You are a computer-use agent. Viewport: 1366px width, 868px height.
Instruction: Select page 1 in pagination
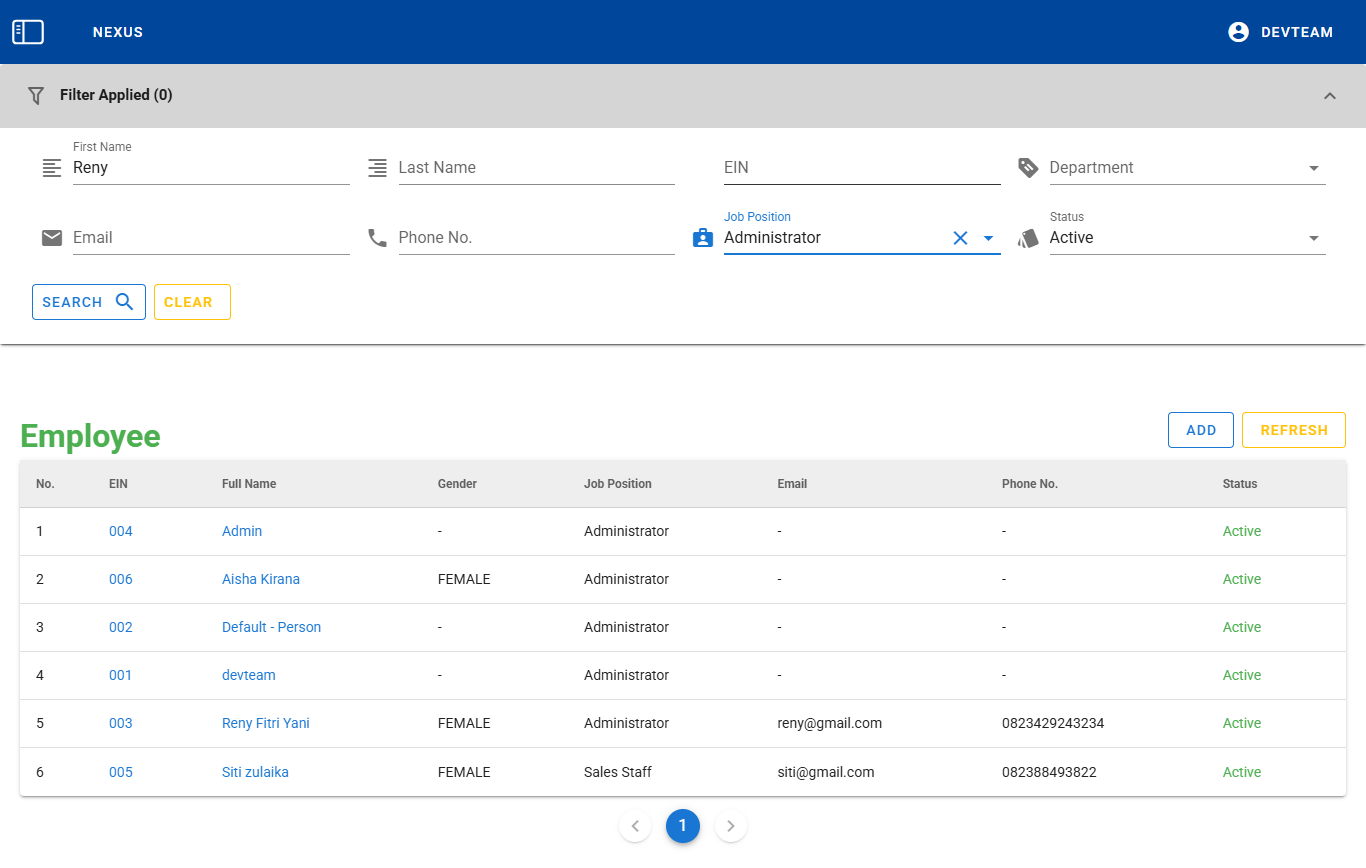683,825
